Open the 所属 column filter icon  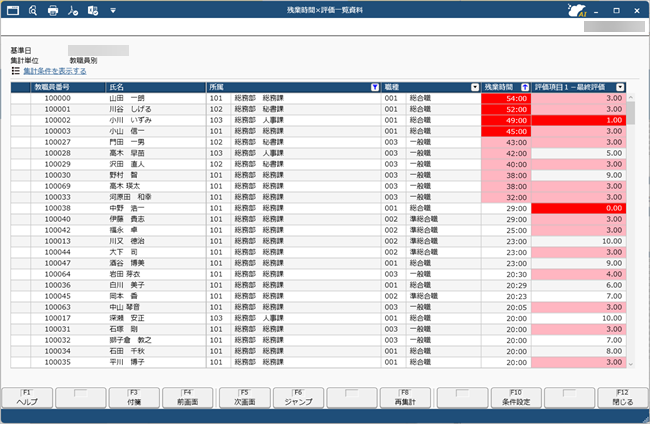(375, 87)
